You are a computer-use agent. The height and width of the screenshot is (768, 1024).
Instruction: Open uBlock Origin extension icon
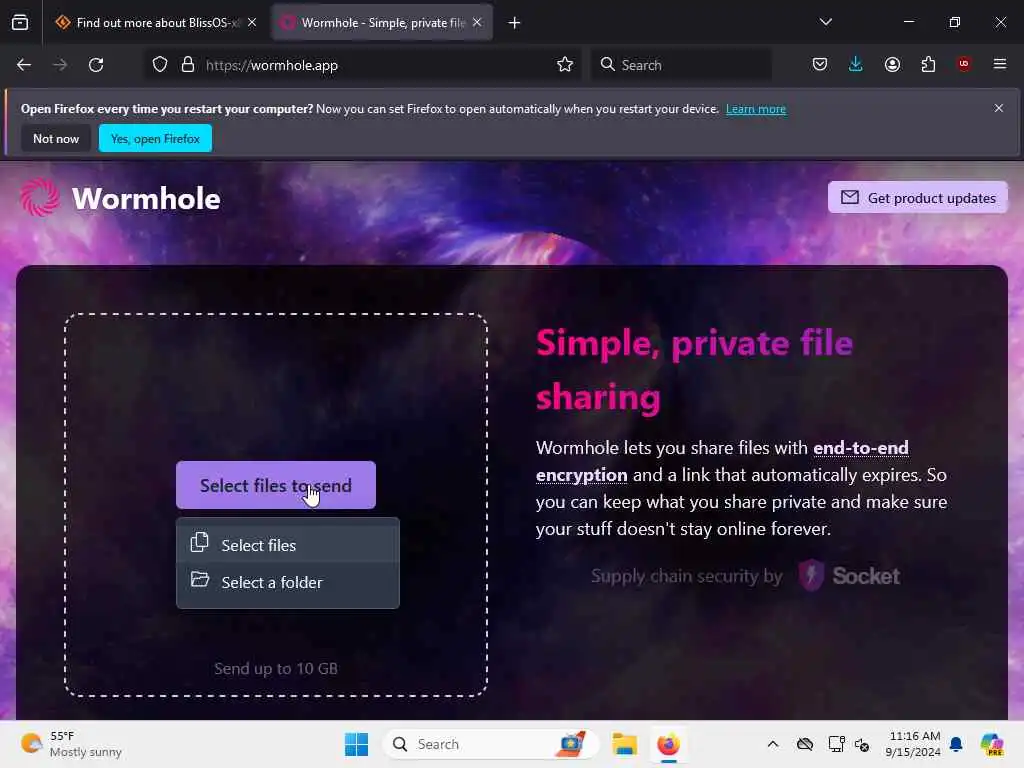(964, 64)
